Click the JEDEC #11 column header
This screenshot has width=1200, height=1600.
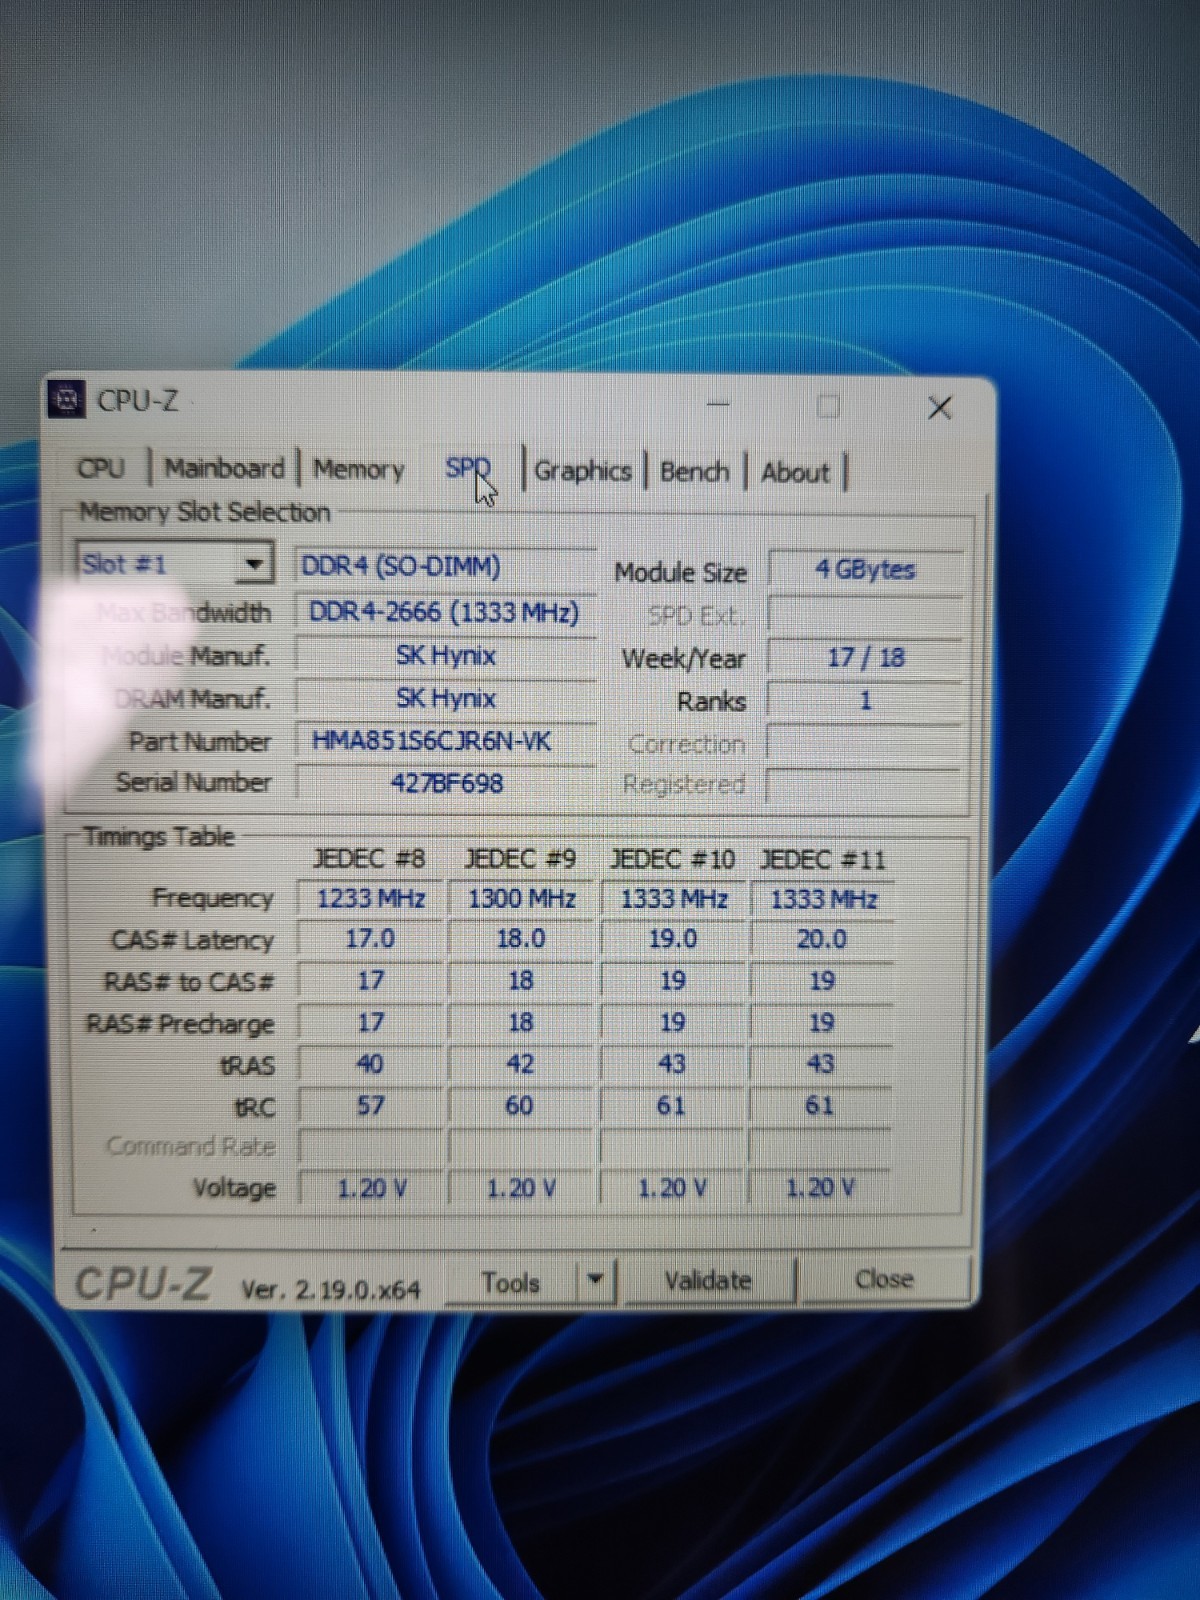(822, 860)
